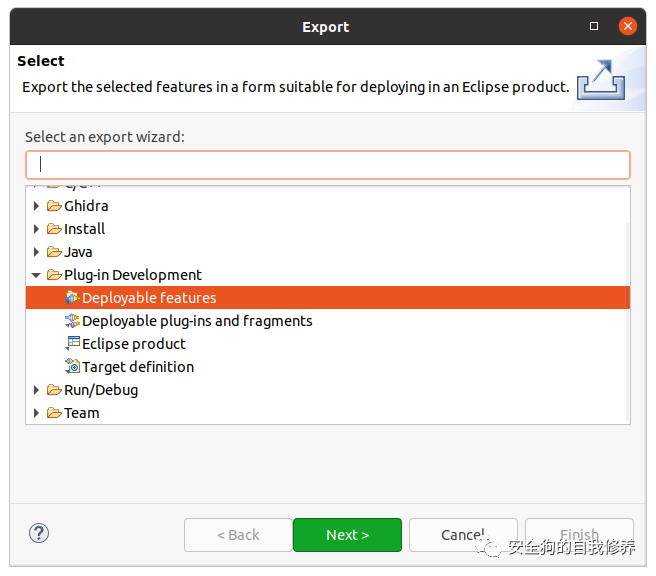Click the Deployable features wizard icon
Viewport: 656px width, 576px height.
click(x=72, y=298)
